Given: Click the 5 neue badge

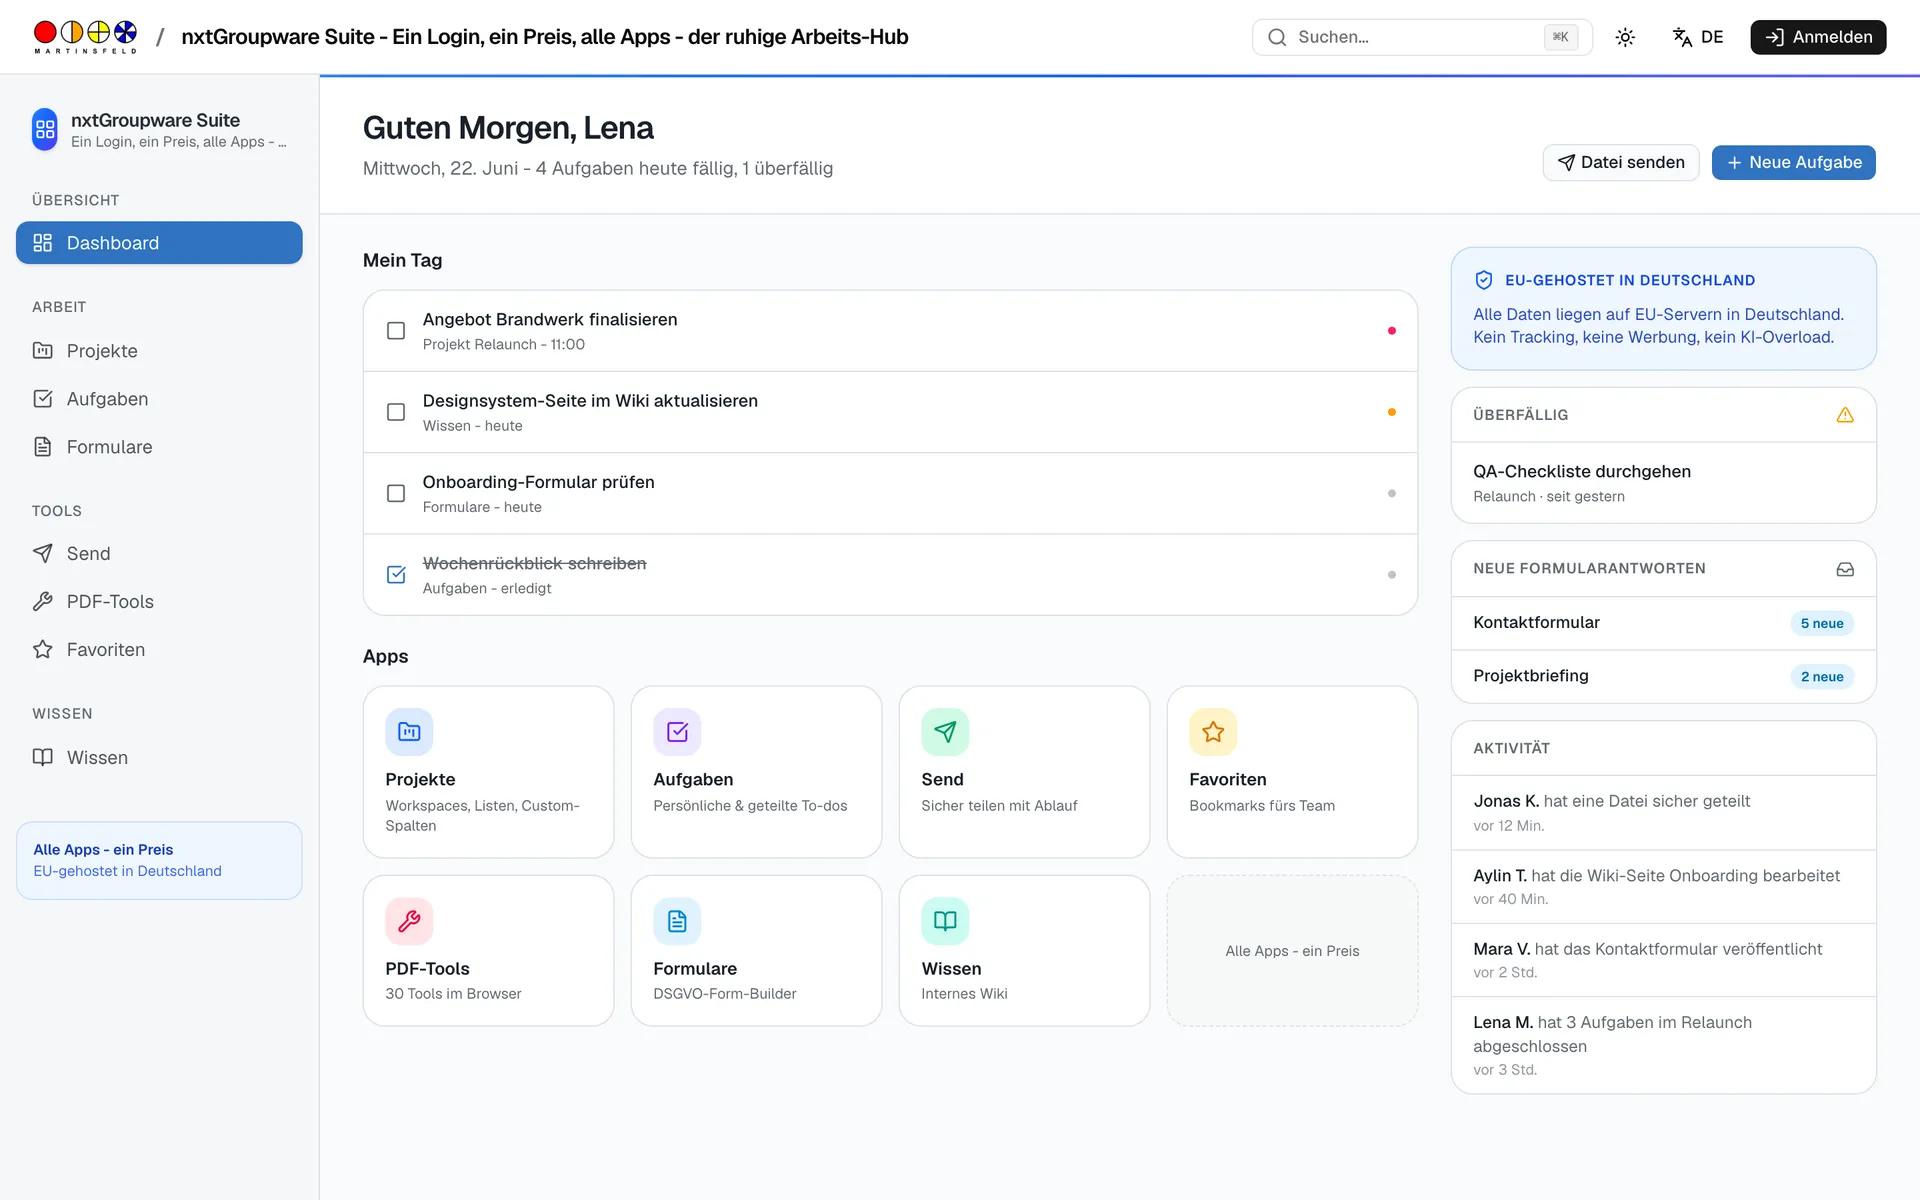Looking at the screenshot, I should pyautogui.click(x=1822, y=623).
